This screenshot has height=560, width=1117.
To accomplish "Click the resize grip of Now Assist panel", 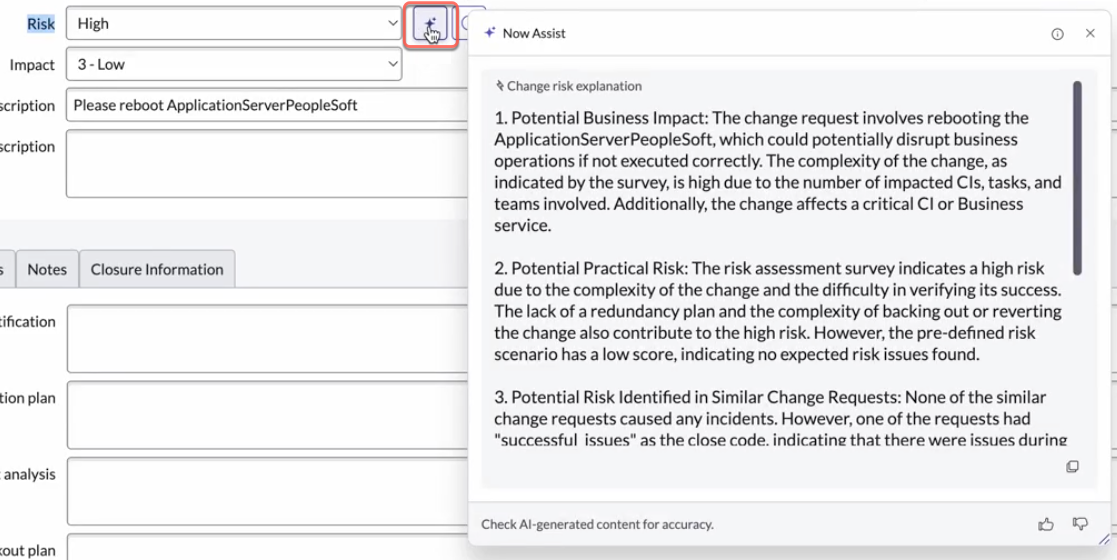I will 1104,539.
